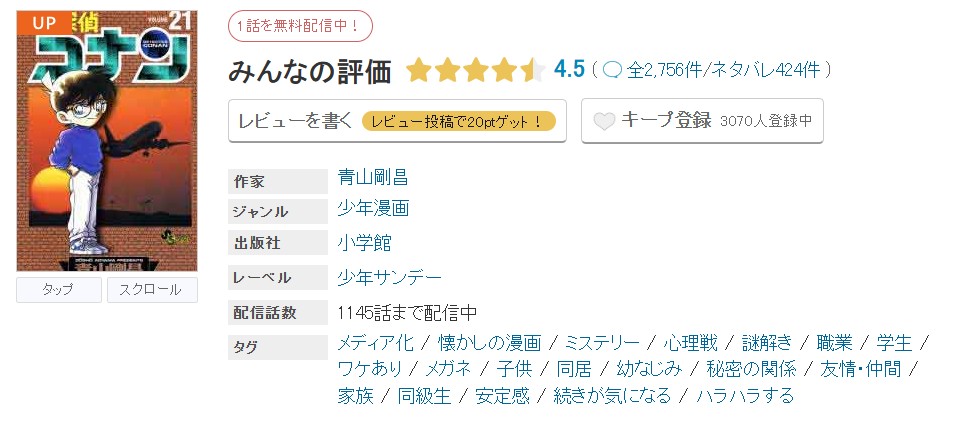This screenshot has width=957, height=435.
Task: Click the star rating icons
Action: (x=475, y=70)
